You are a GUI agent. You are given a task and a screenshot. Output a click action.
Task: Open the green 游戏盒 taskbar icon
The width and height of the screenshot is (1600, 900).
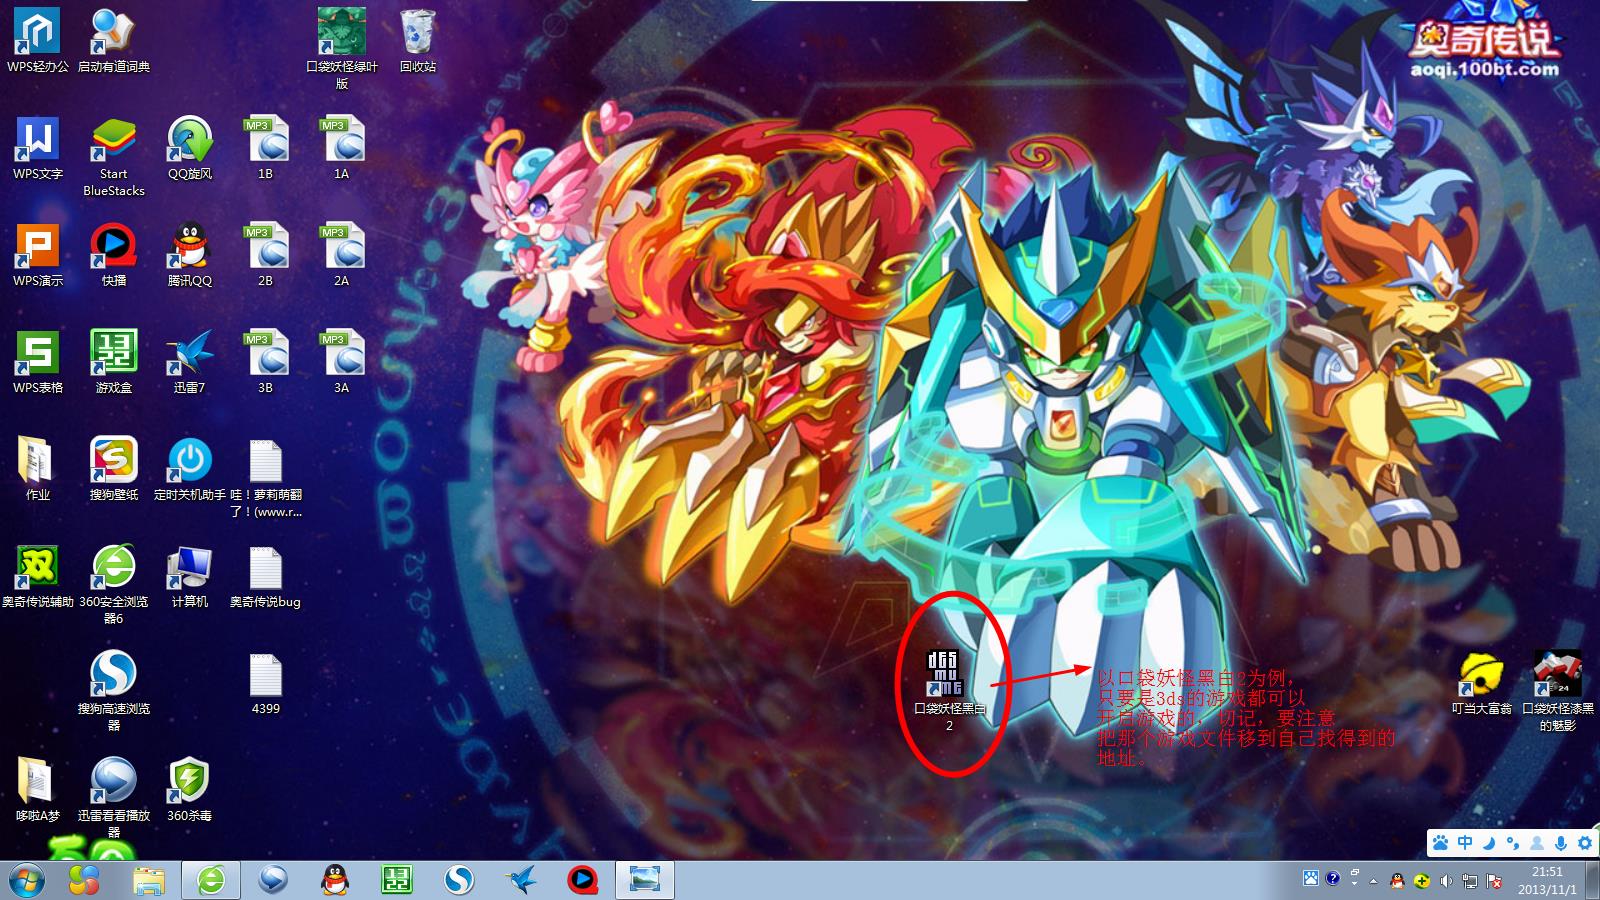pos(397,880)
